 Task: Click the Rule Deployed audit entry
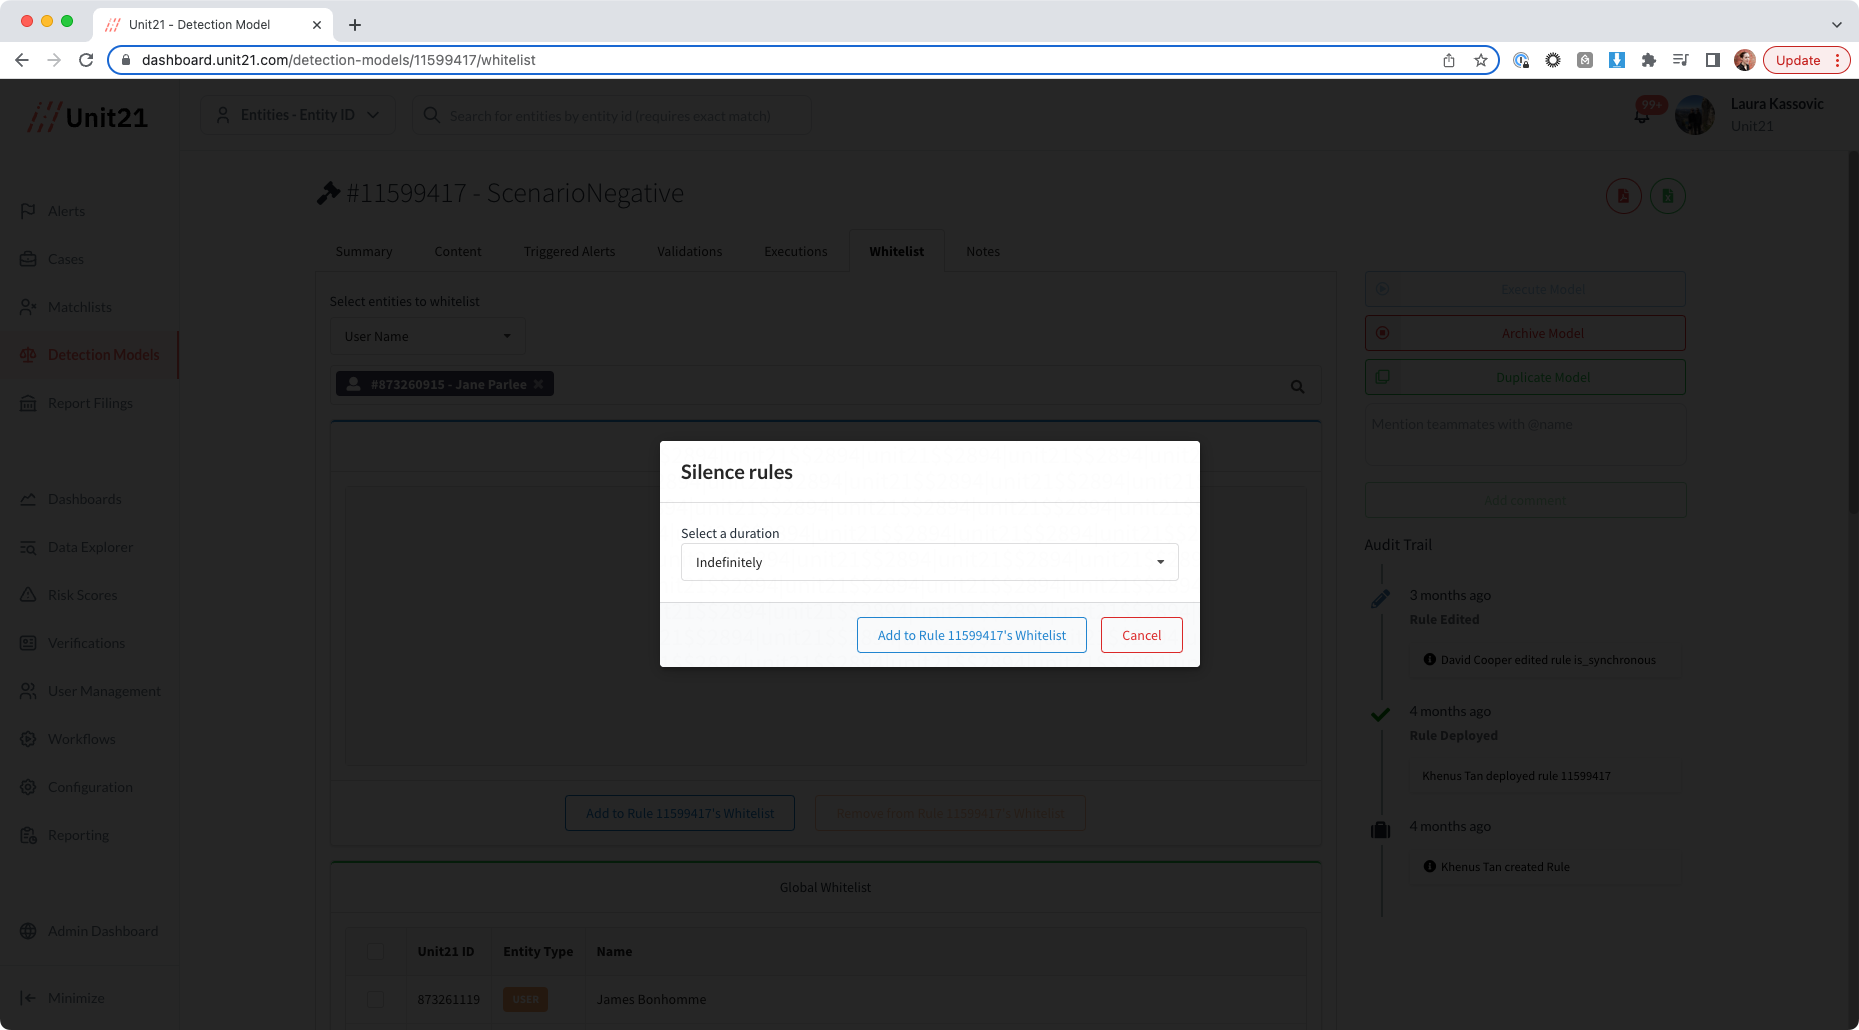[x=1454, y=735]
